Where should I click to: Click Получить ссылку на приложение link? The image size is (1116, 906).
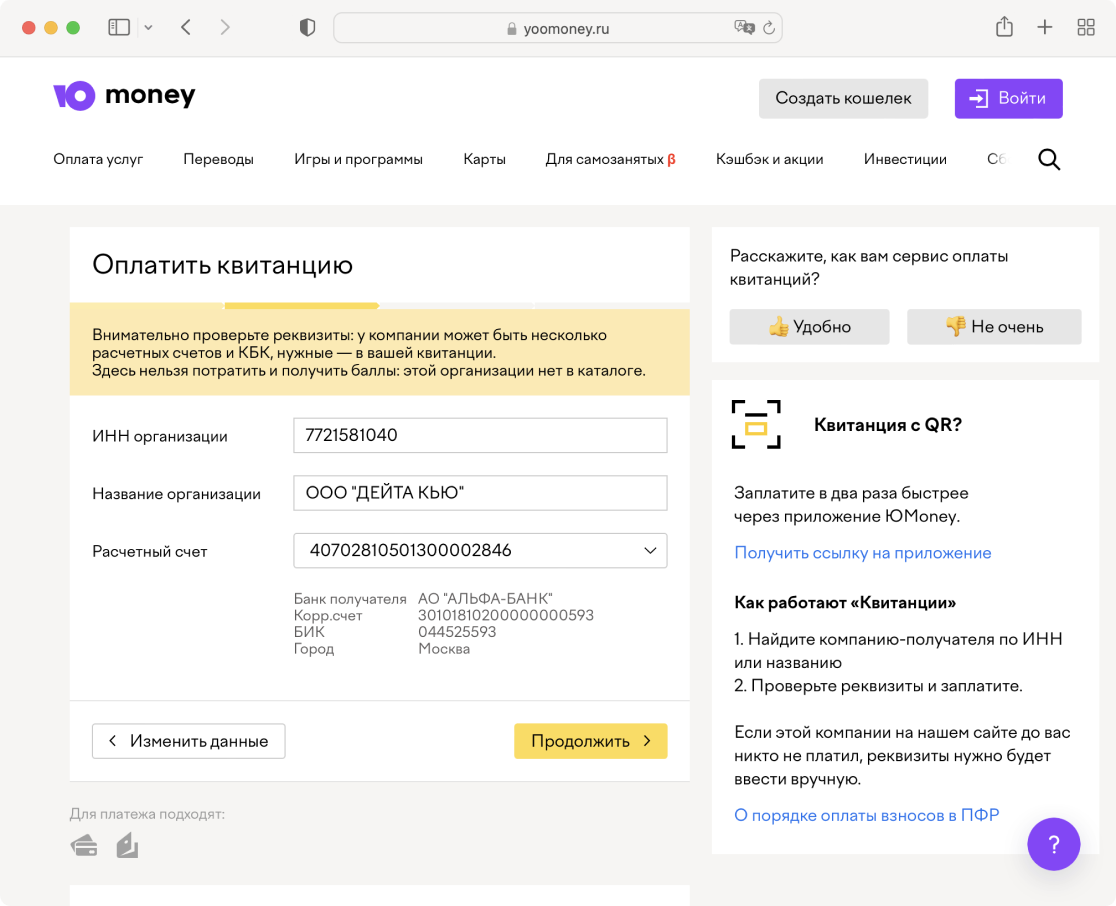[x=862, y=553]
